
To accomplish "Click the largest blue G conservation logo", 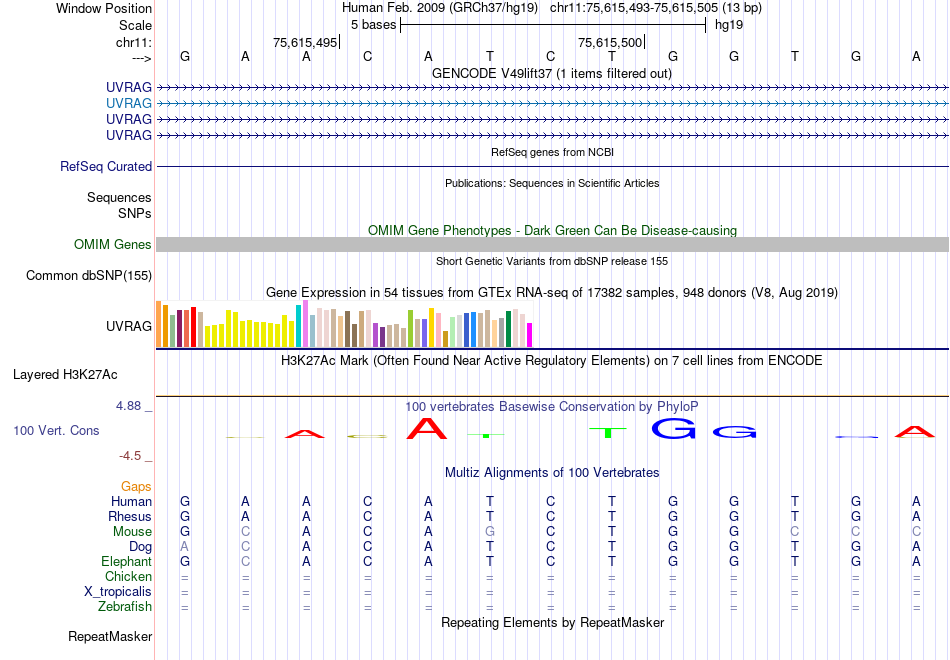I will [x=673, y=428].
